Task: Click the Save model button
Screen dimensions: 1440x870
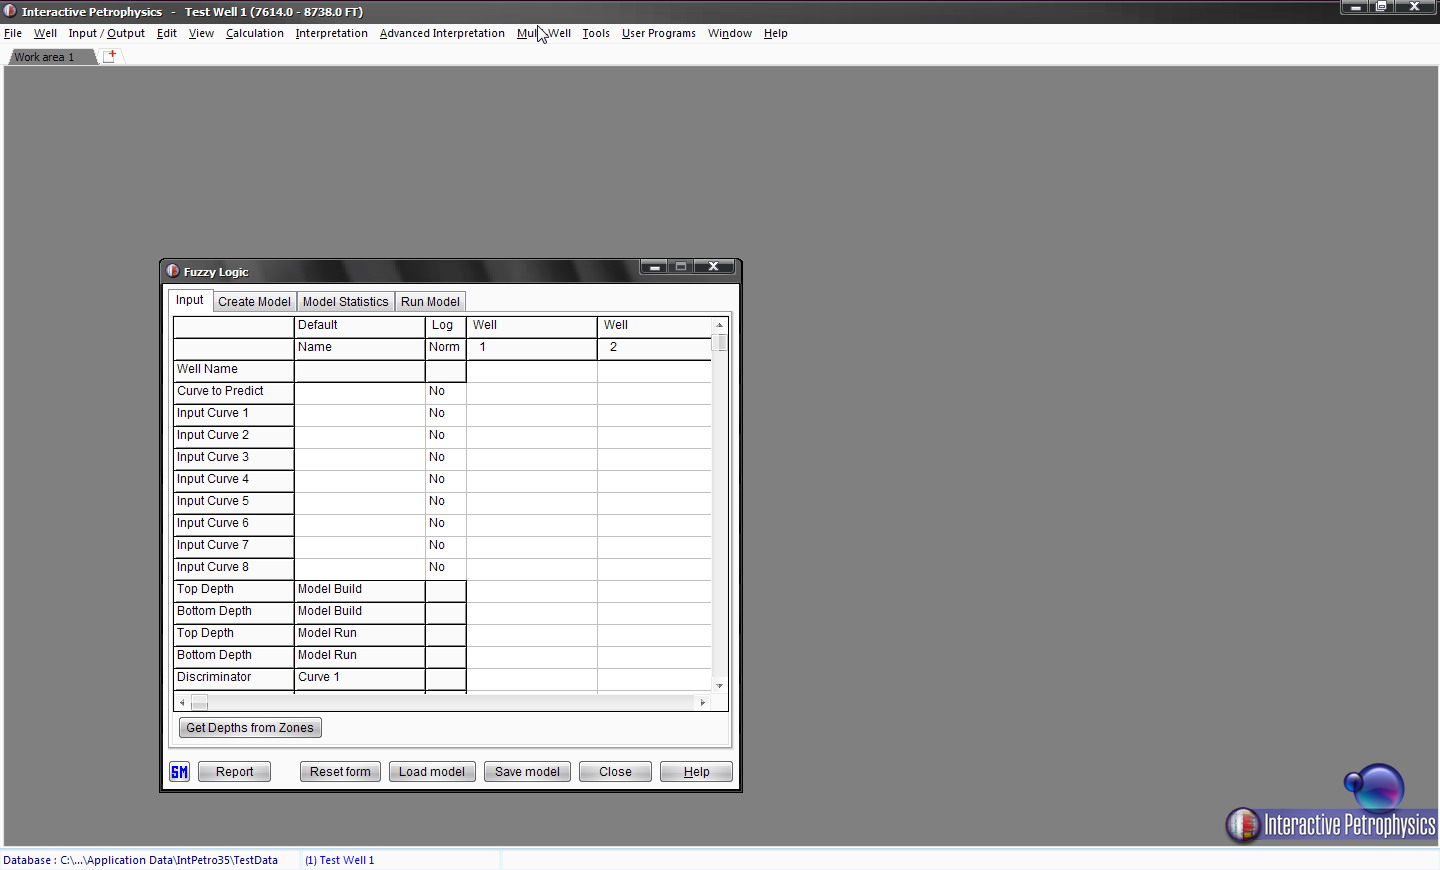Action: tap(527, 772)
